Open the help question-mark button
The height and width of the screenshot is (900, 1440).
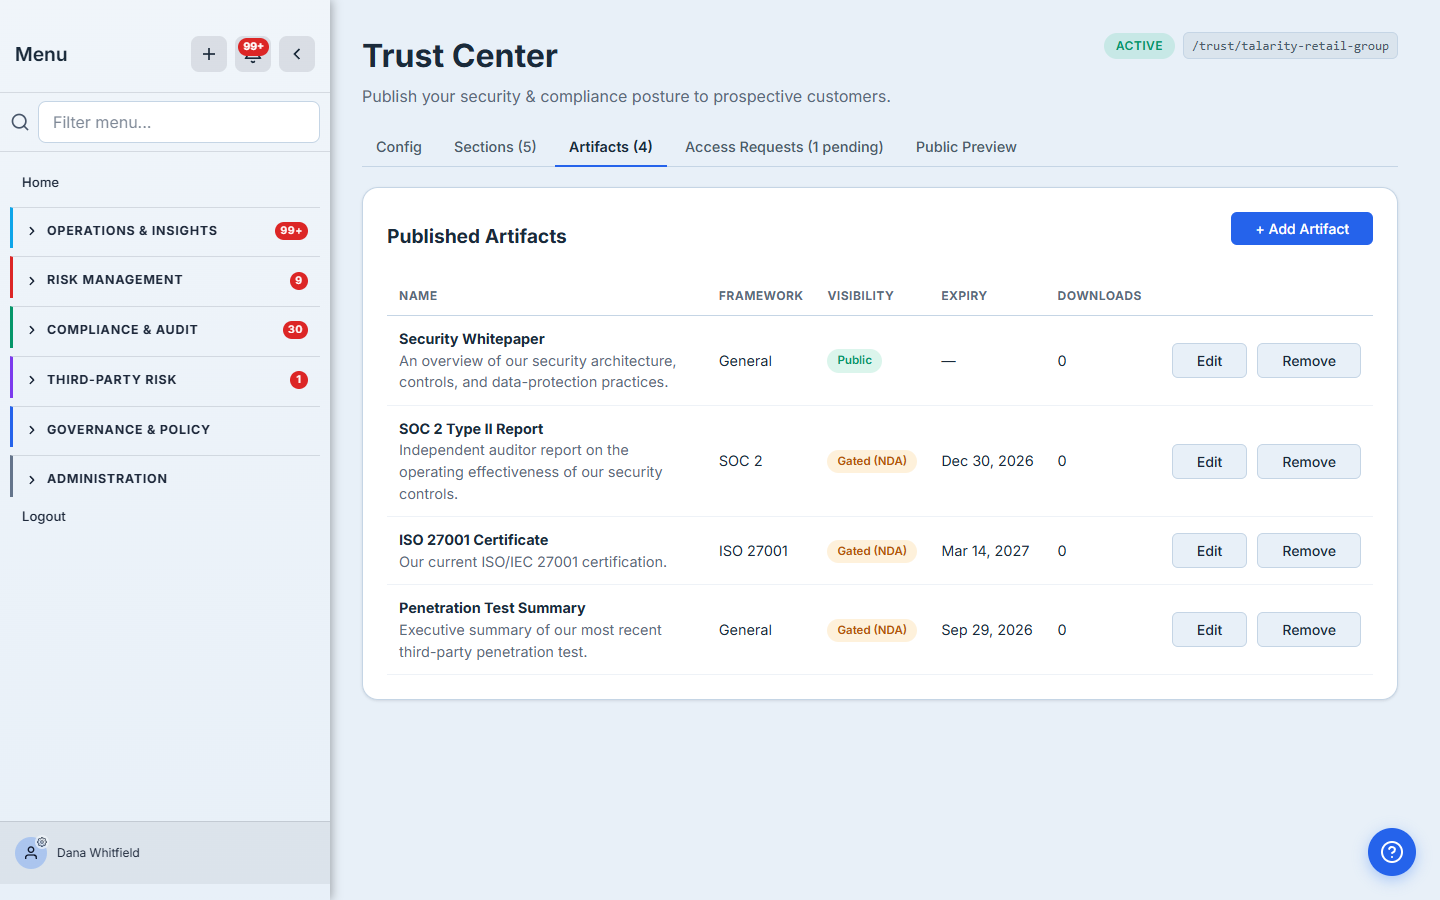(1392, 852)
